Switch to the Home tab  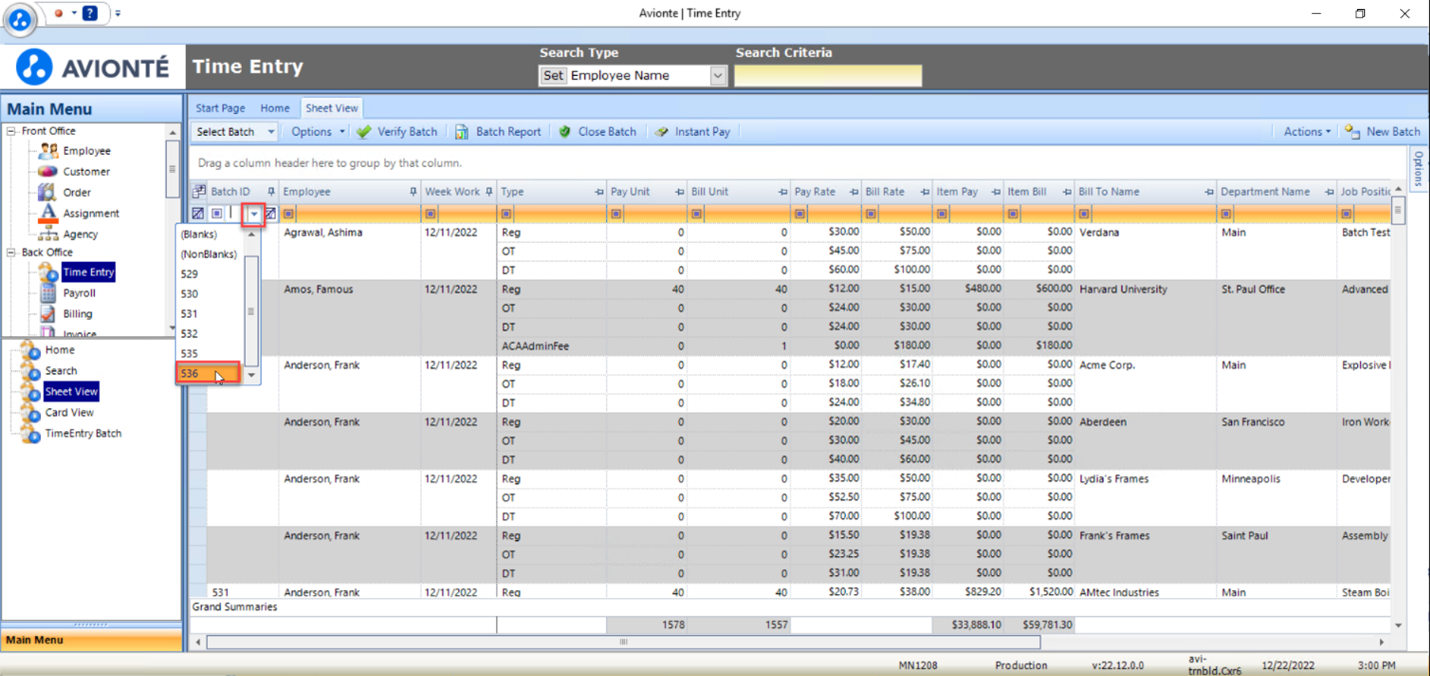(x=275, y=108)
